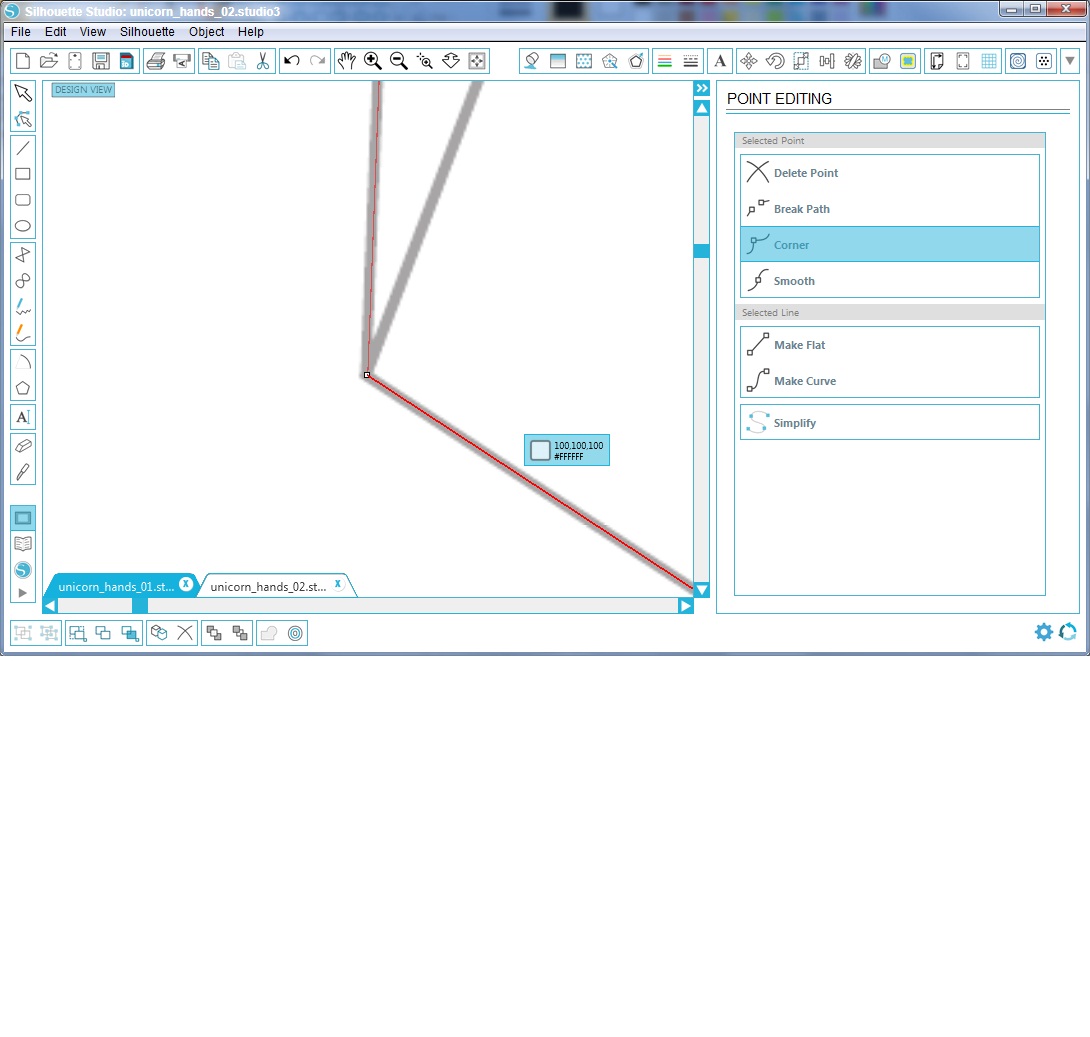Fit the page to window
This screenshot has height=1037, width=1090.
477,61
